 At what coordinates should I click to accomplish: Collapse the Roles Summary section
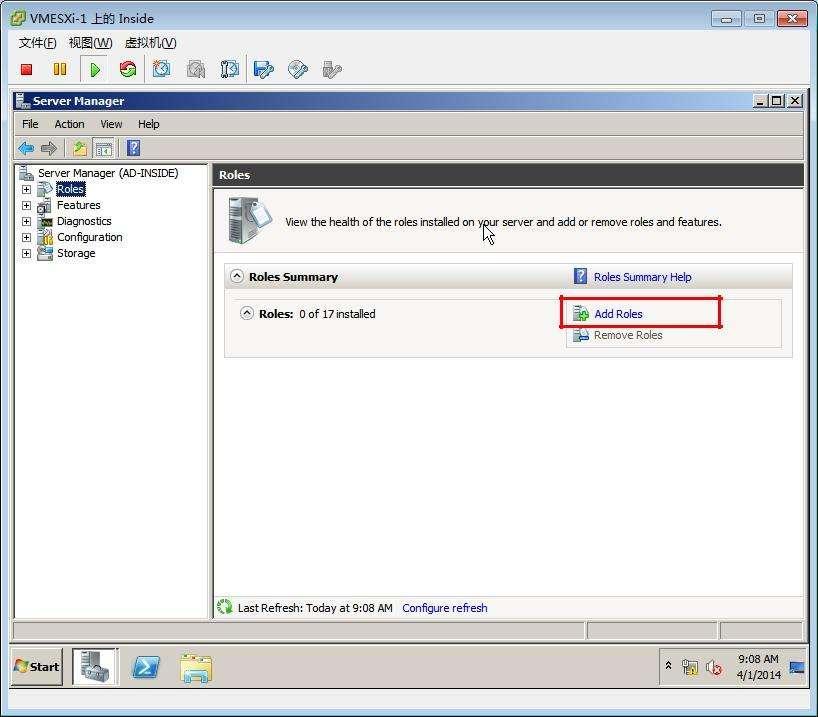[237, 276]
